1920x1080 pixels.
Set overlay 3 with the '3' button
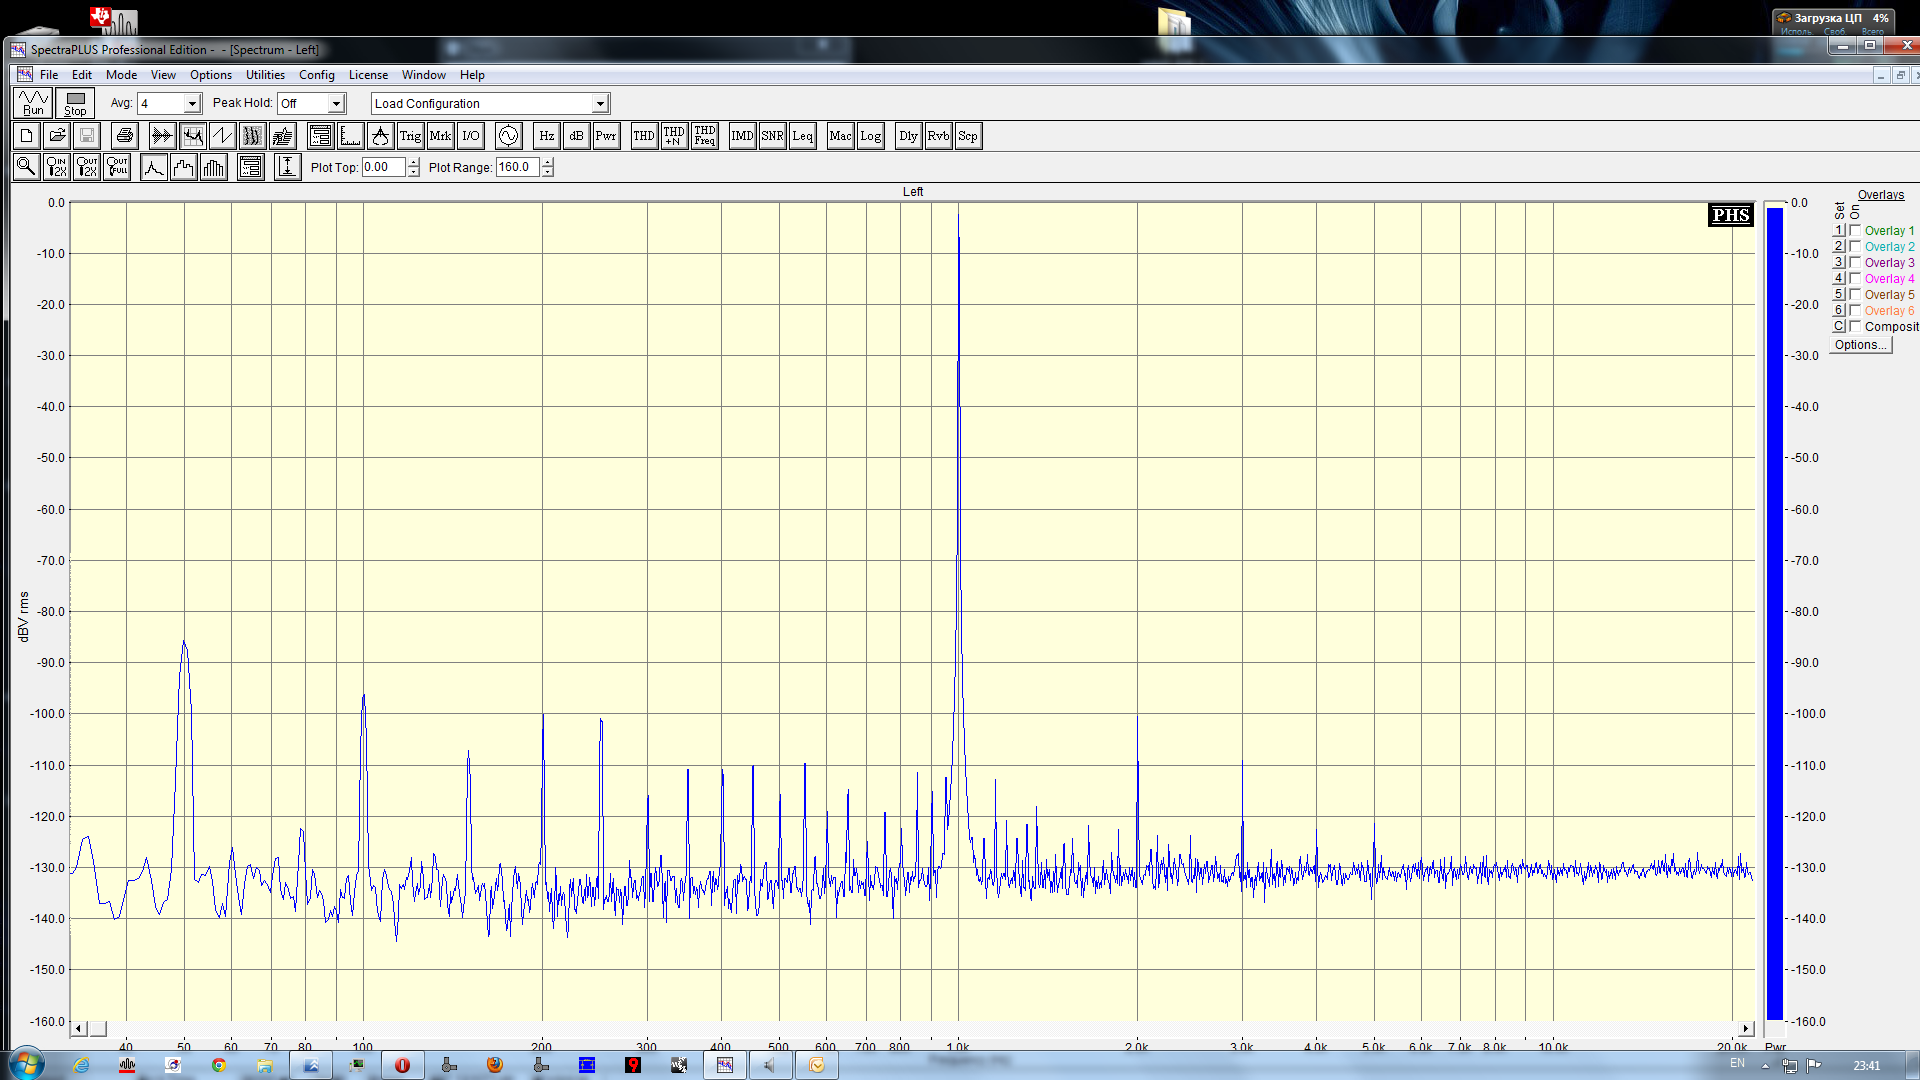pyautogui.click(x=1838, y=262)
